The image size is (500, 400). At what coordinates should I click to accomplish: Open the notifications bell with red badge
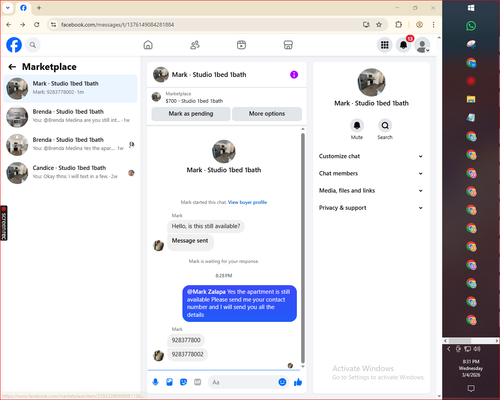[x=403, y=45]
